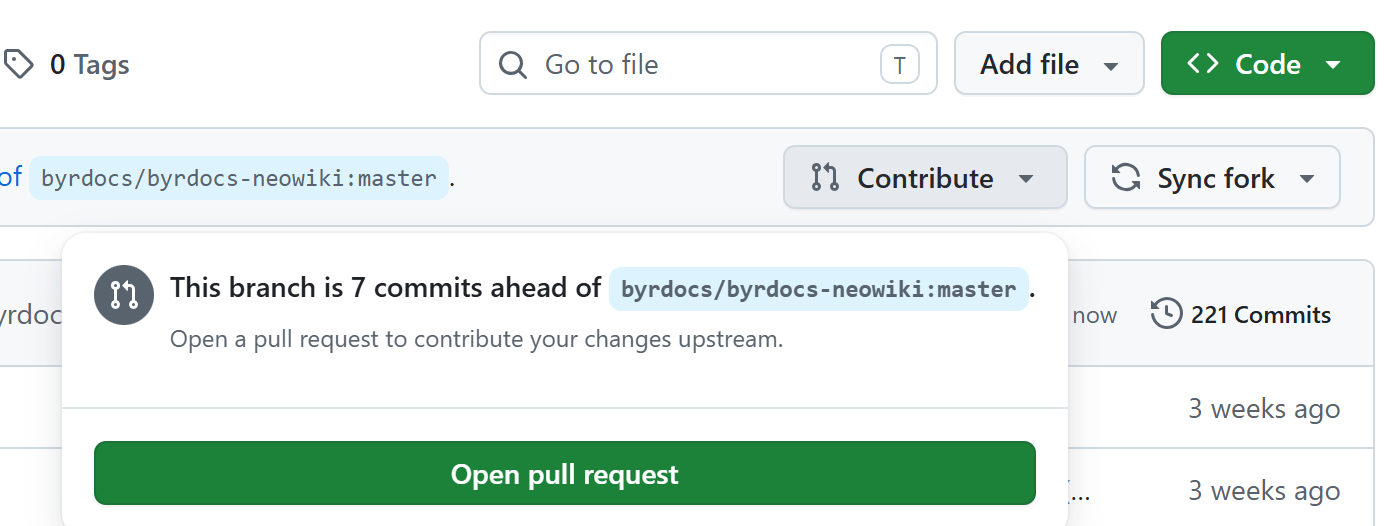Click the T keyboard shortcut badge
Viewport: 1397px width, 526px height.
coord(899,65)
